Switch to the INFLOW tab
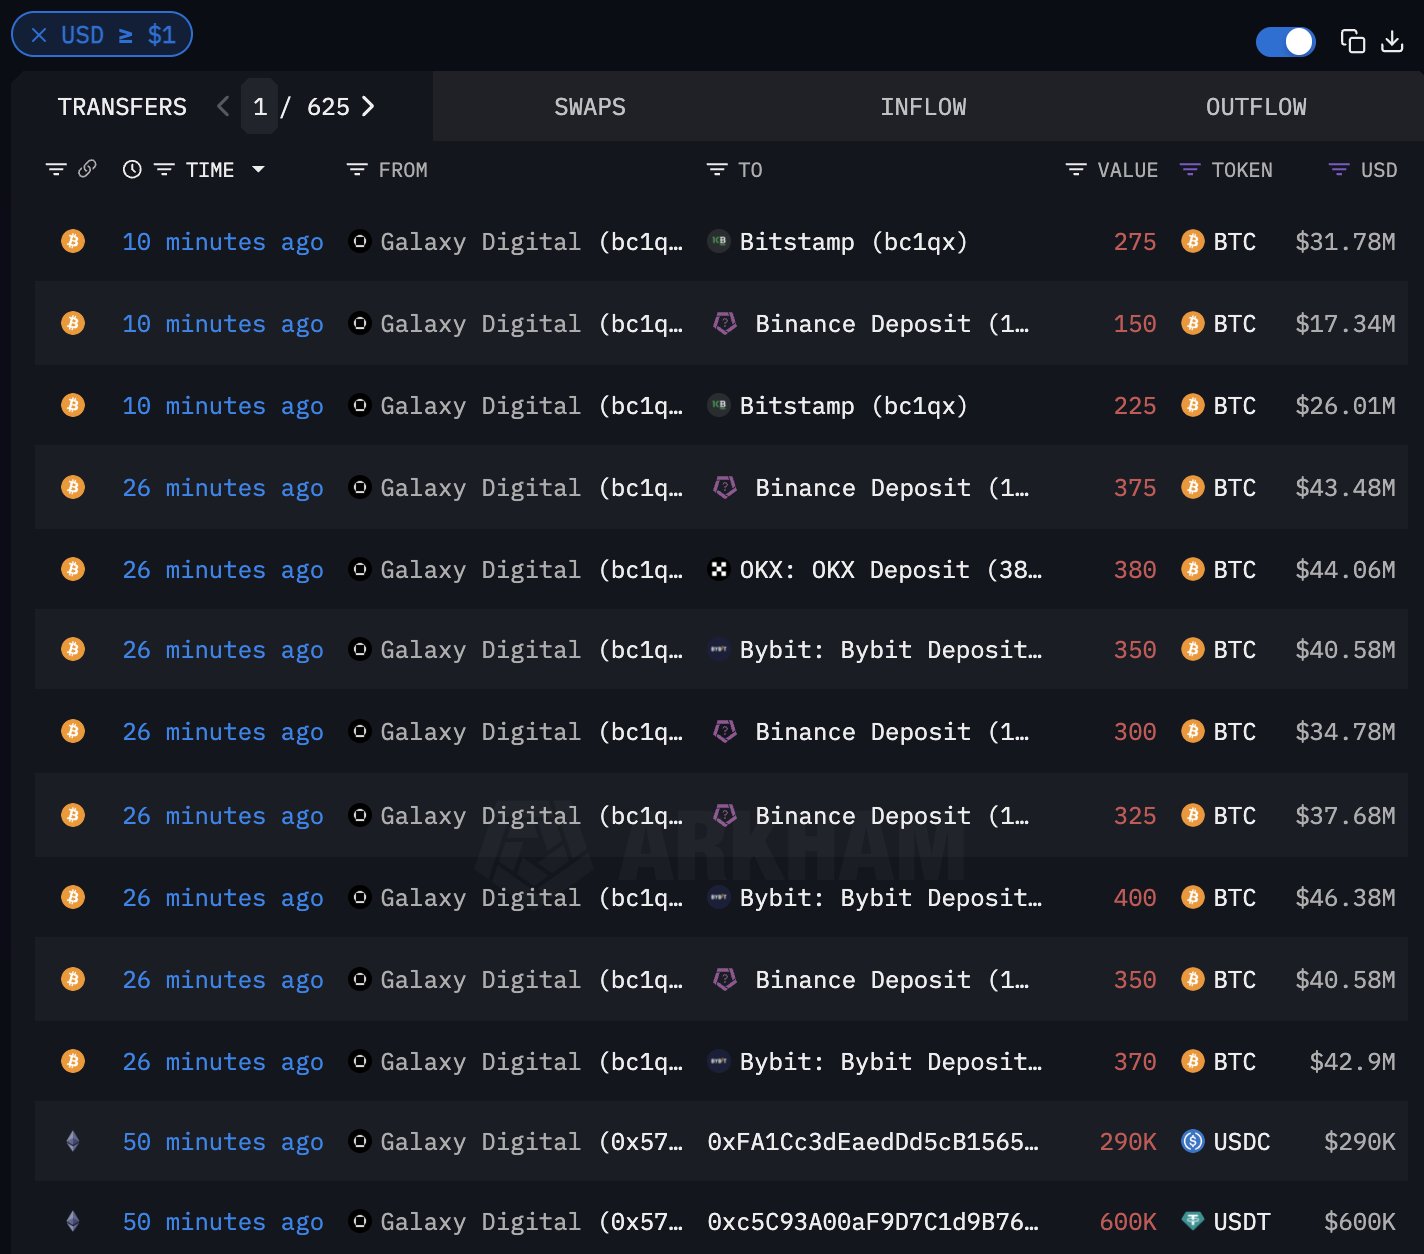Image resolution: width=1424 pixels, height=1254 pixels. [923, 107]
